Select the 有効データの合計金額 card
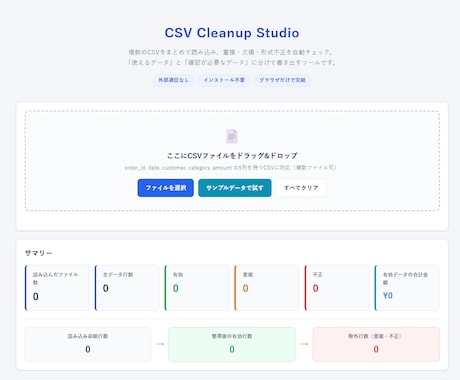This screenshot has height=380, width=460. [407, 288]
